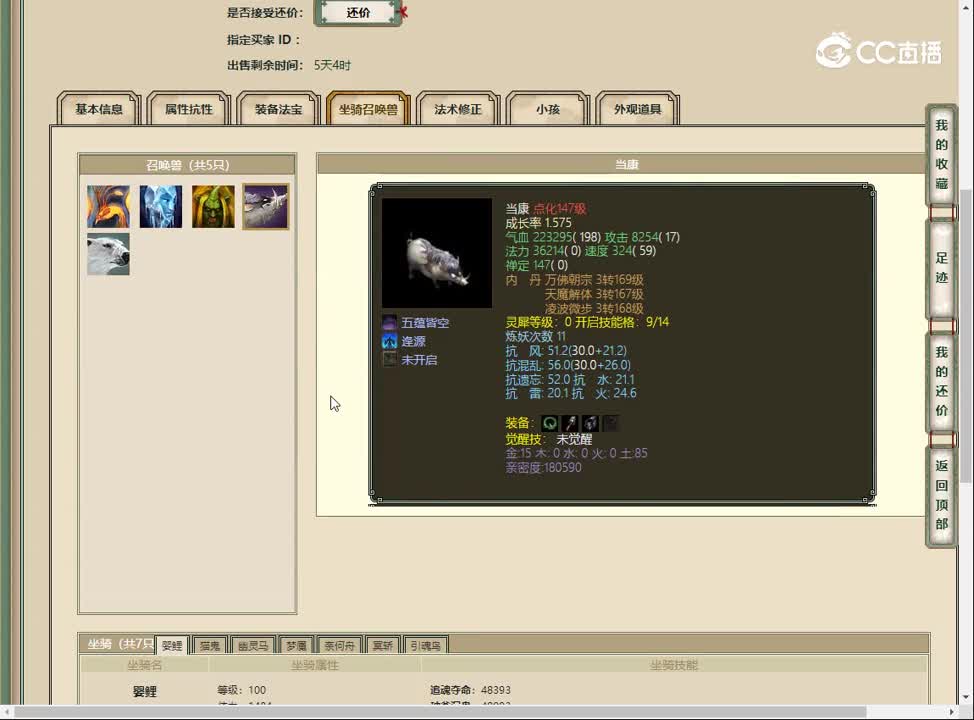The image size is (974, 720).
Task: Select the fiery phoenix summon thumbnail
Action: (108, 206)
